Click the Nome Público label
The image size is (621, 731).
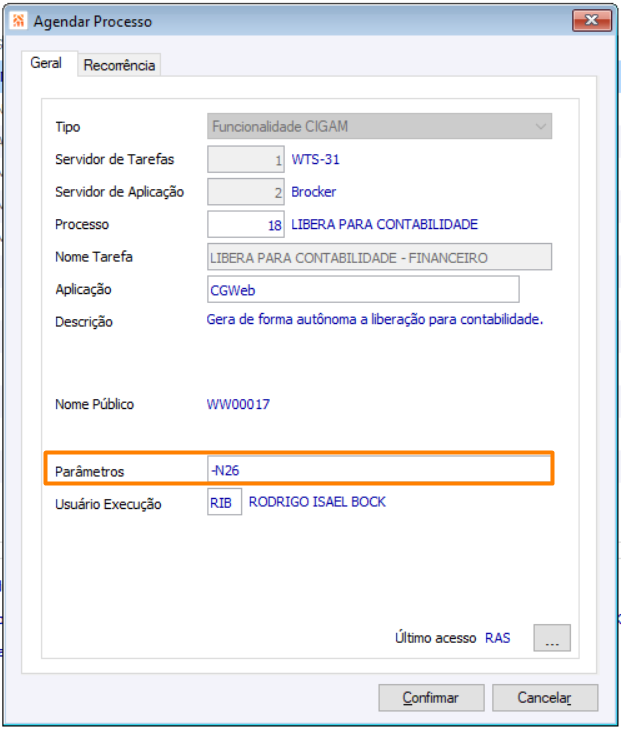(x=94, y=404)
